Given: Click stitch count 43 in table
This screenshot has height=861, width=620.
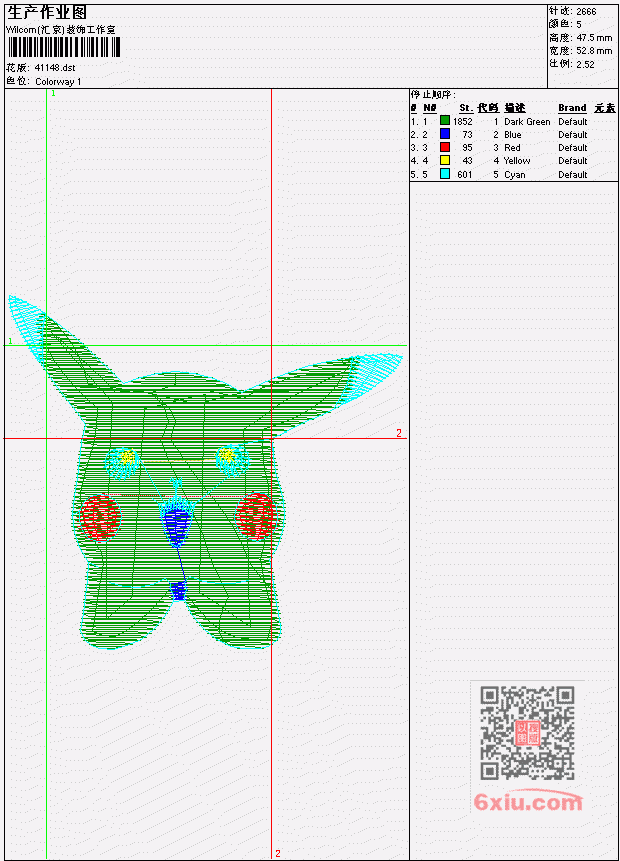Looking at the screenshot, I should [x=467, y=161].
